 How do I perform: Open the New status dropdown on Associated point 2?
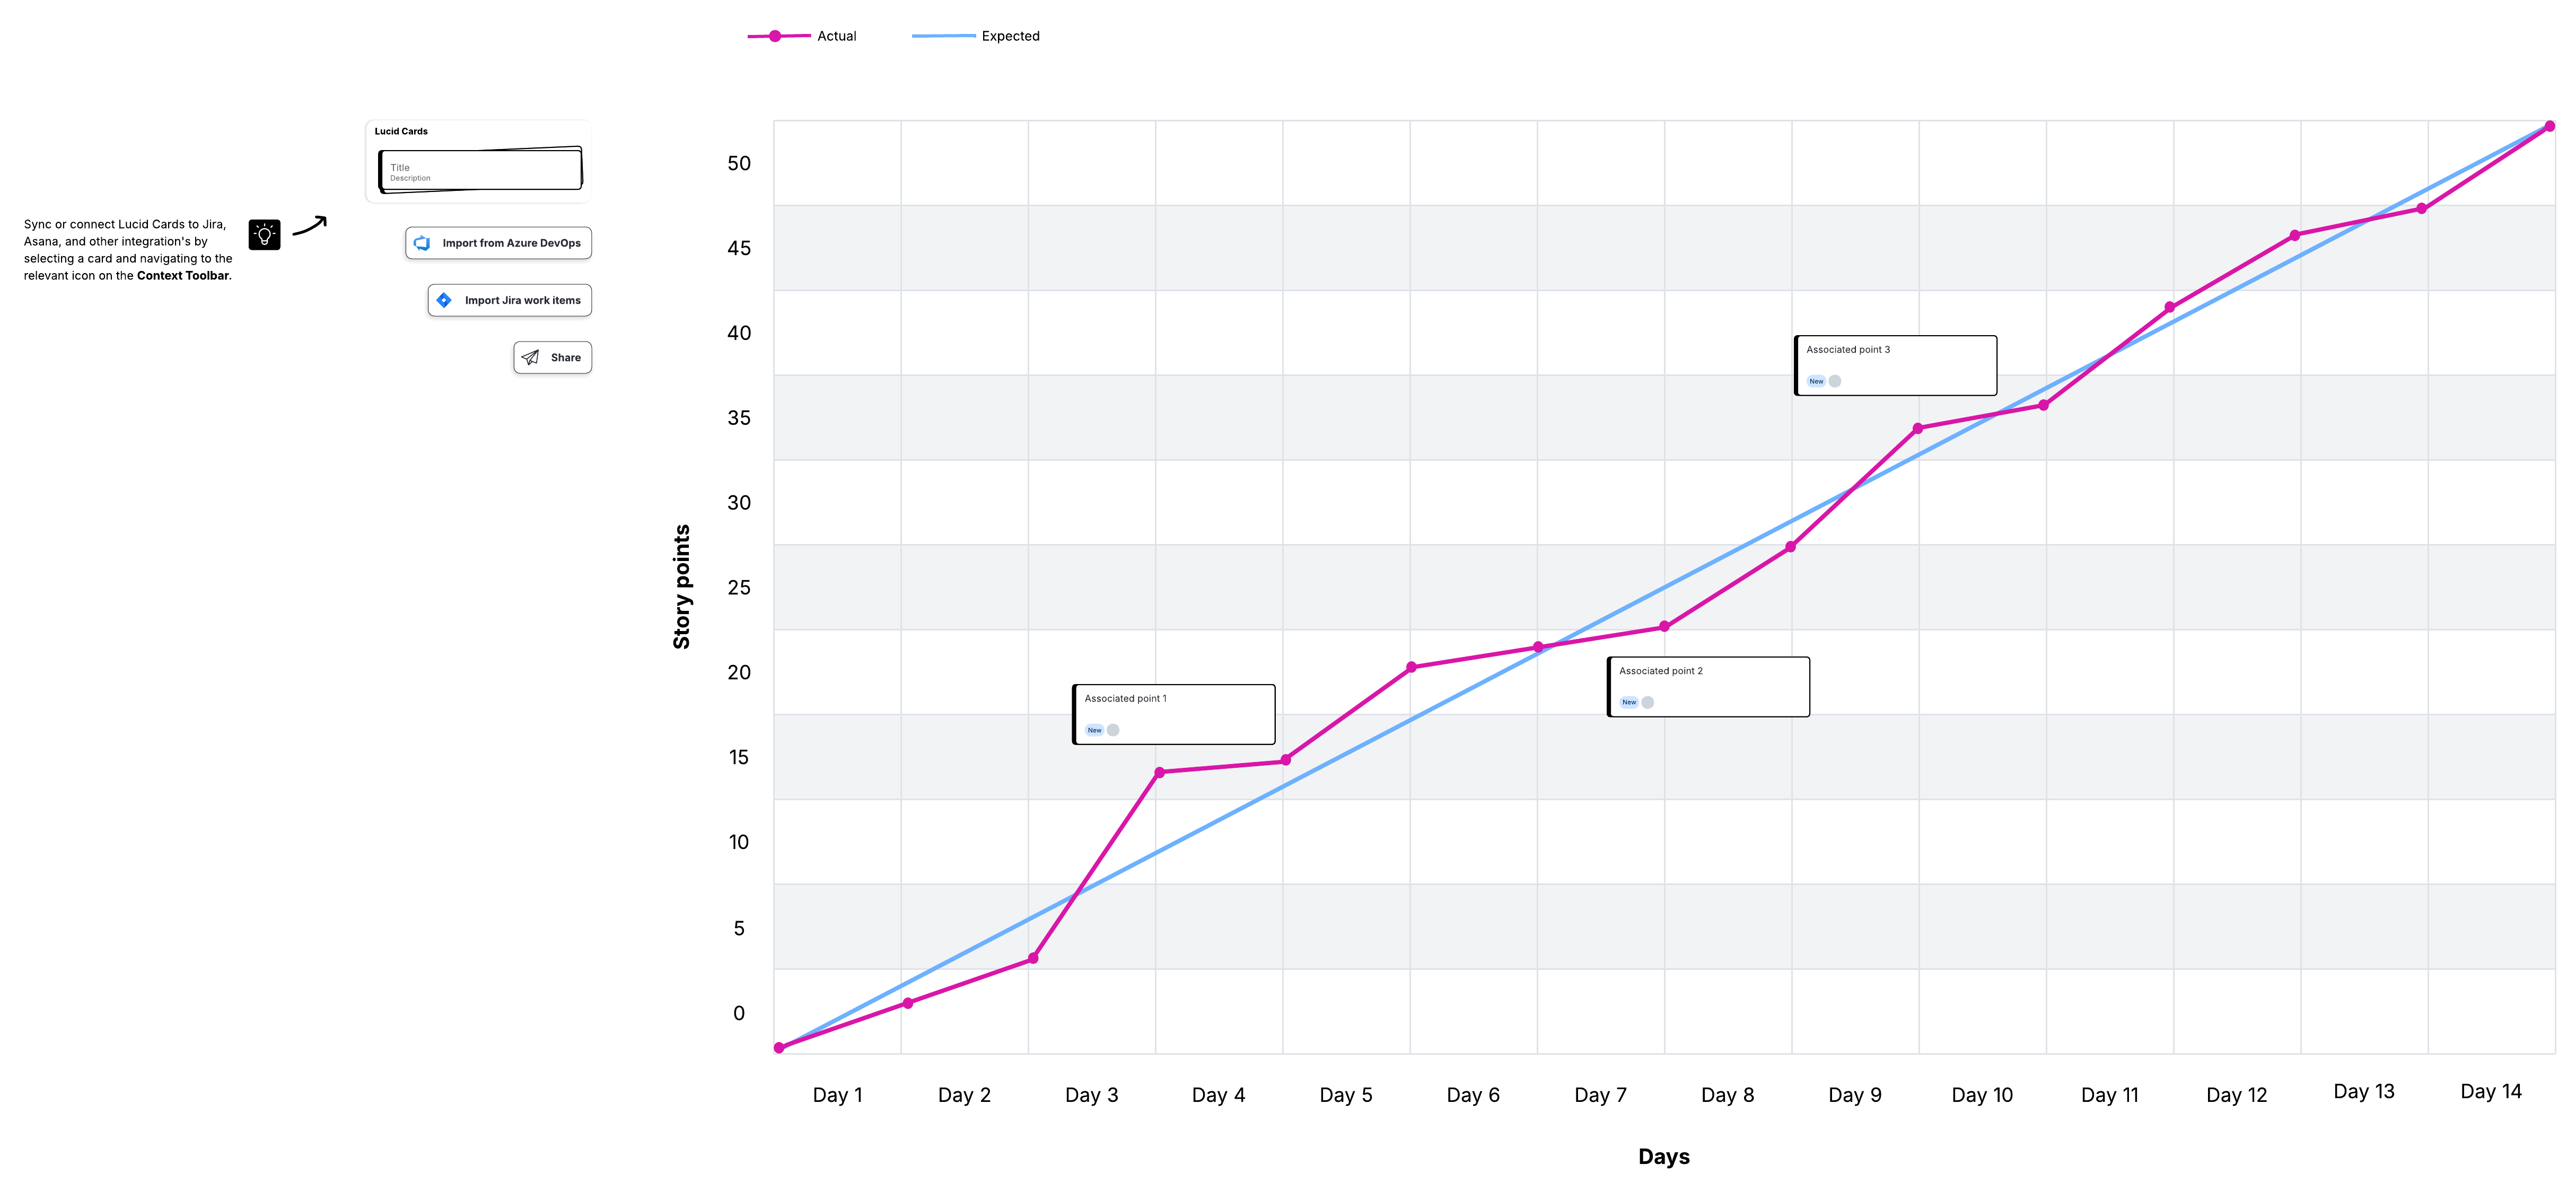coord(1629,702)
